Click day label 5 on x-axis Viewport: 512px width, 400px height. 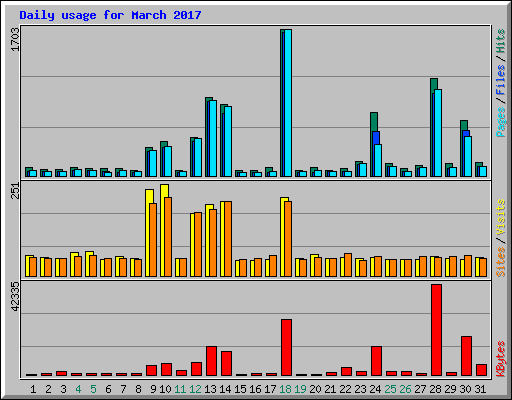(93, 389)
